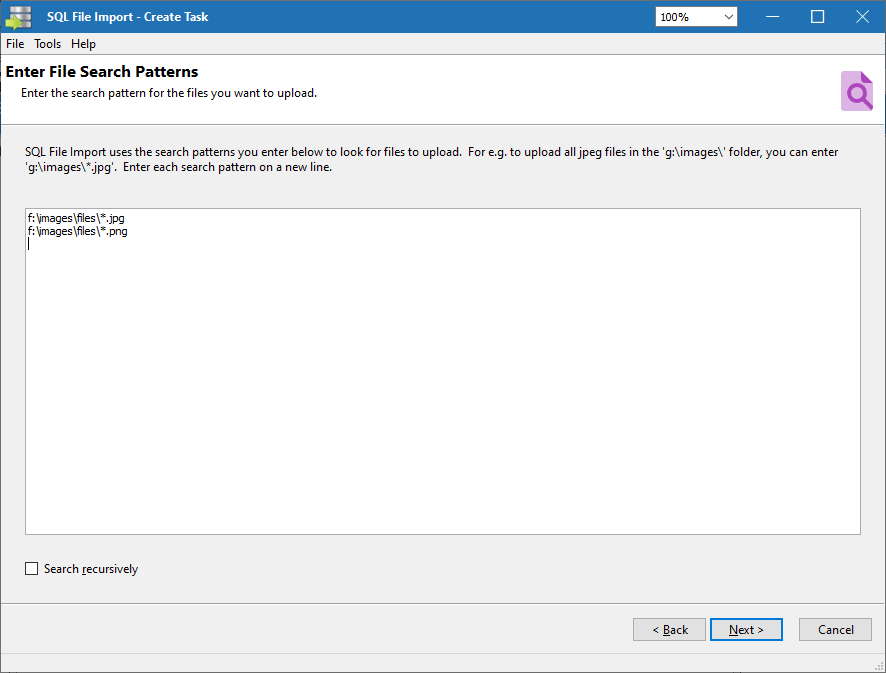Viewport: 886px width, 673px height.
Task: Click the 'Enter the search pattern' subtitle text
Action: (169, 93)
